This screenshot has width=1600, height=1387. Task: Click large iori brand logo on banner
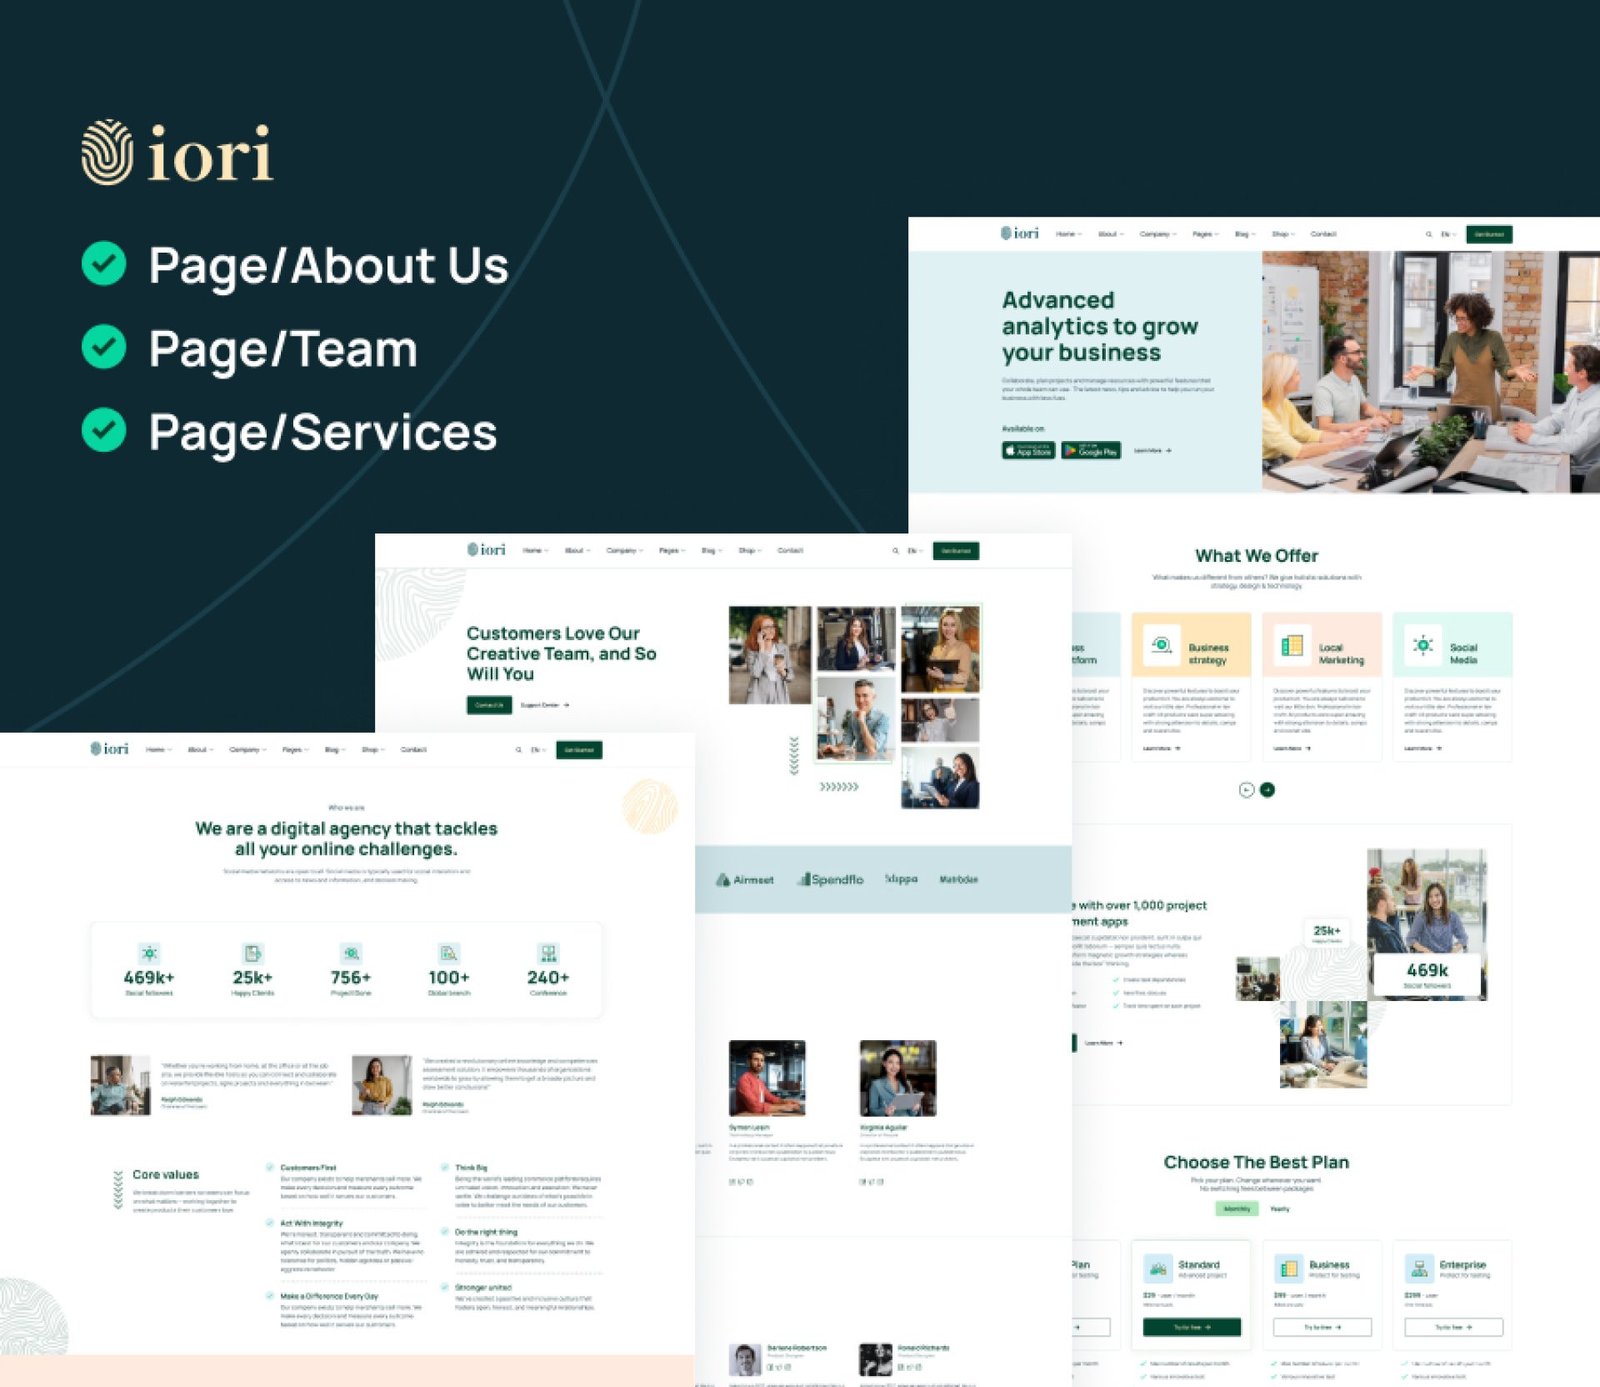click(x=177, y=153)
